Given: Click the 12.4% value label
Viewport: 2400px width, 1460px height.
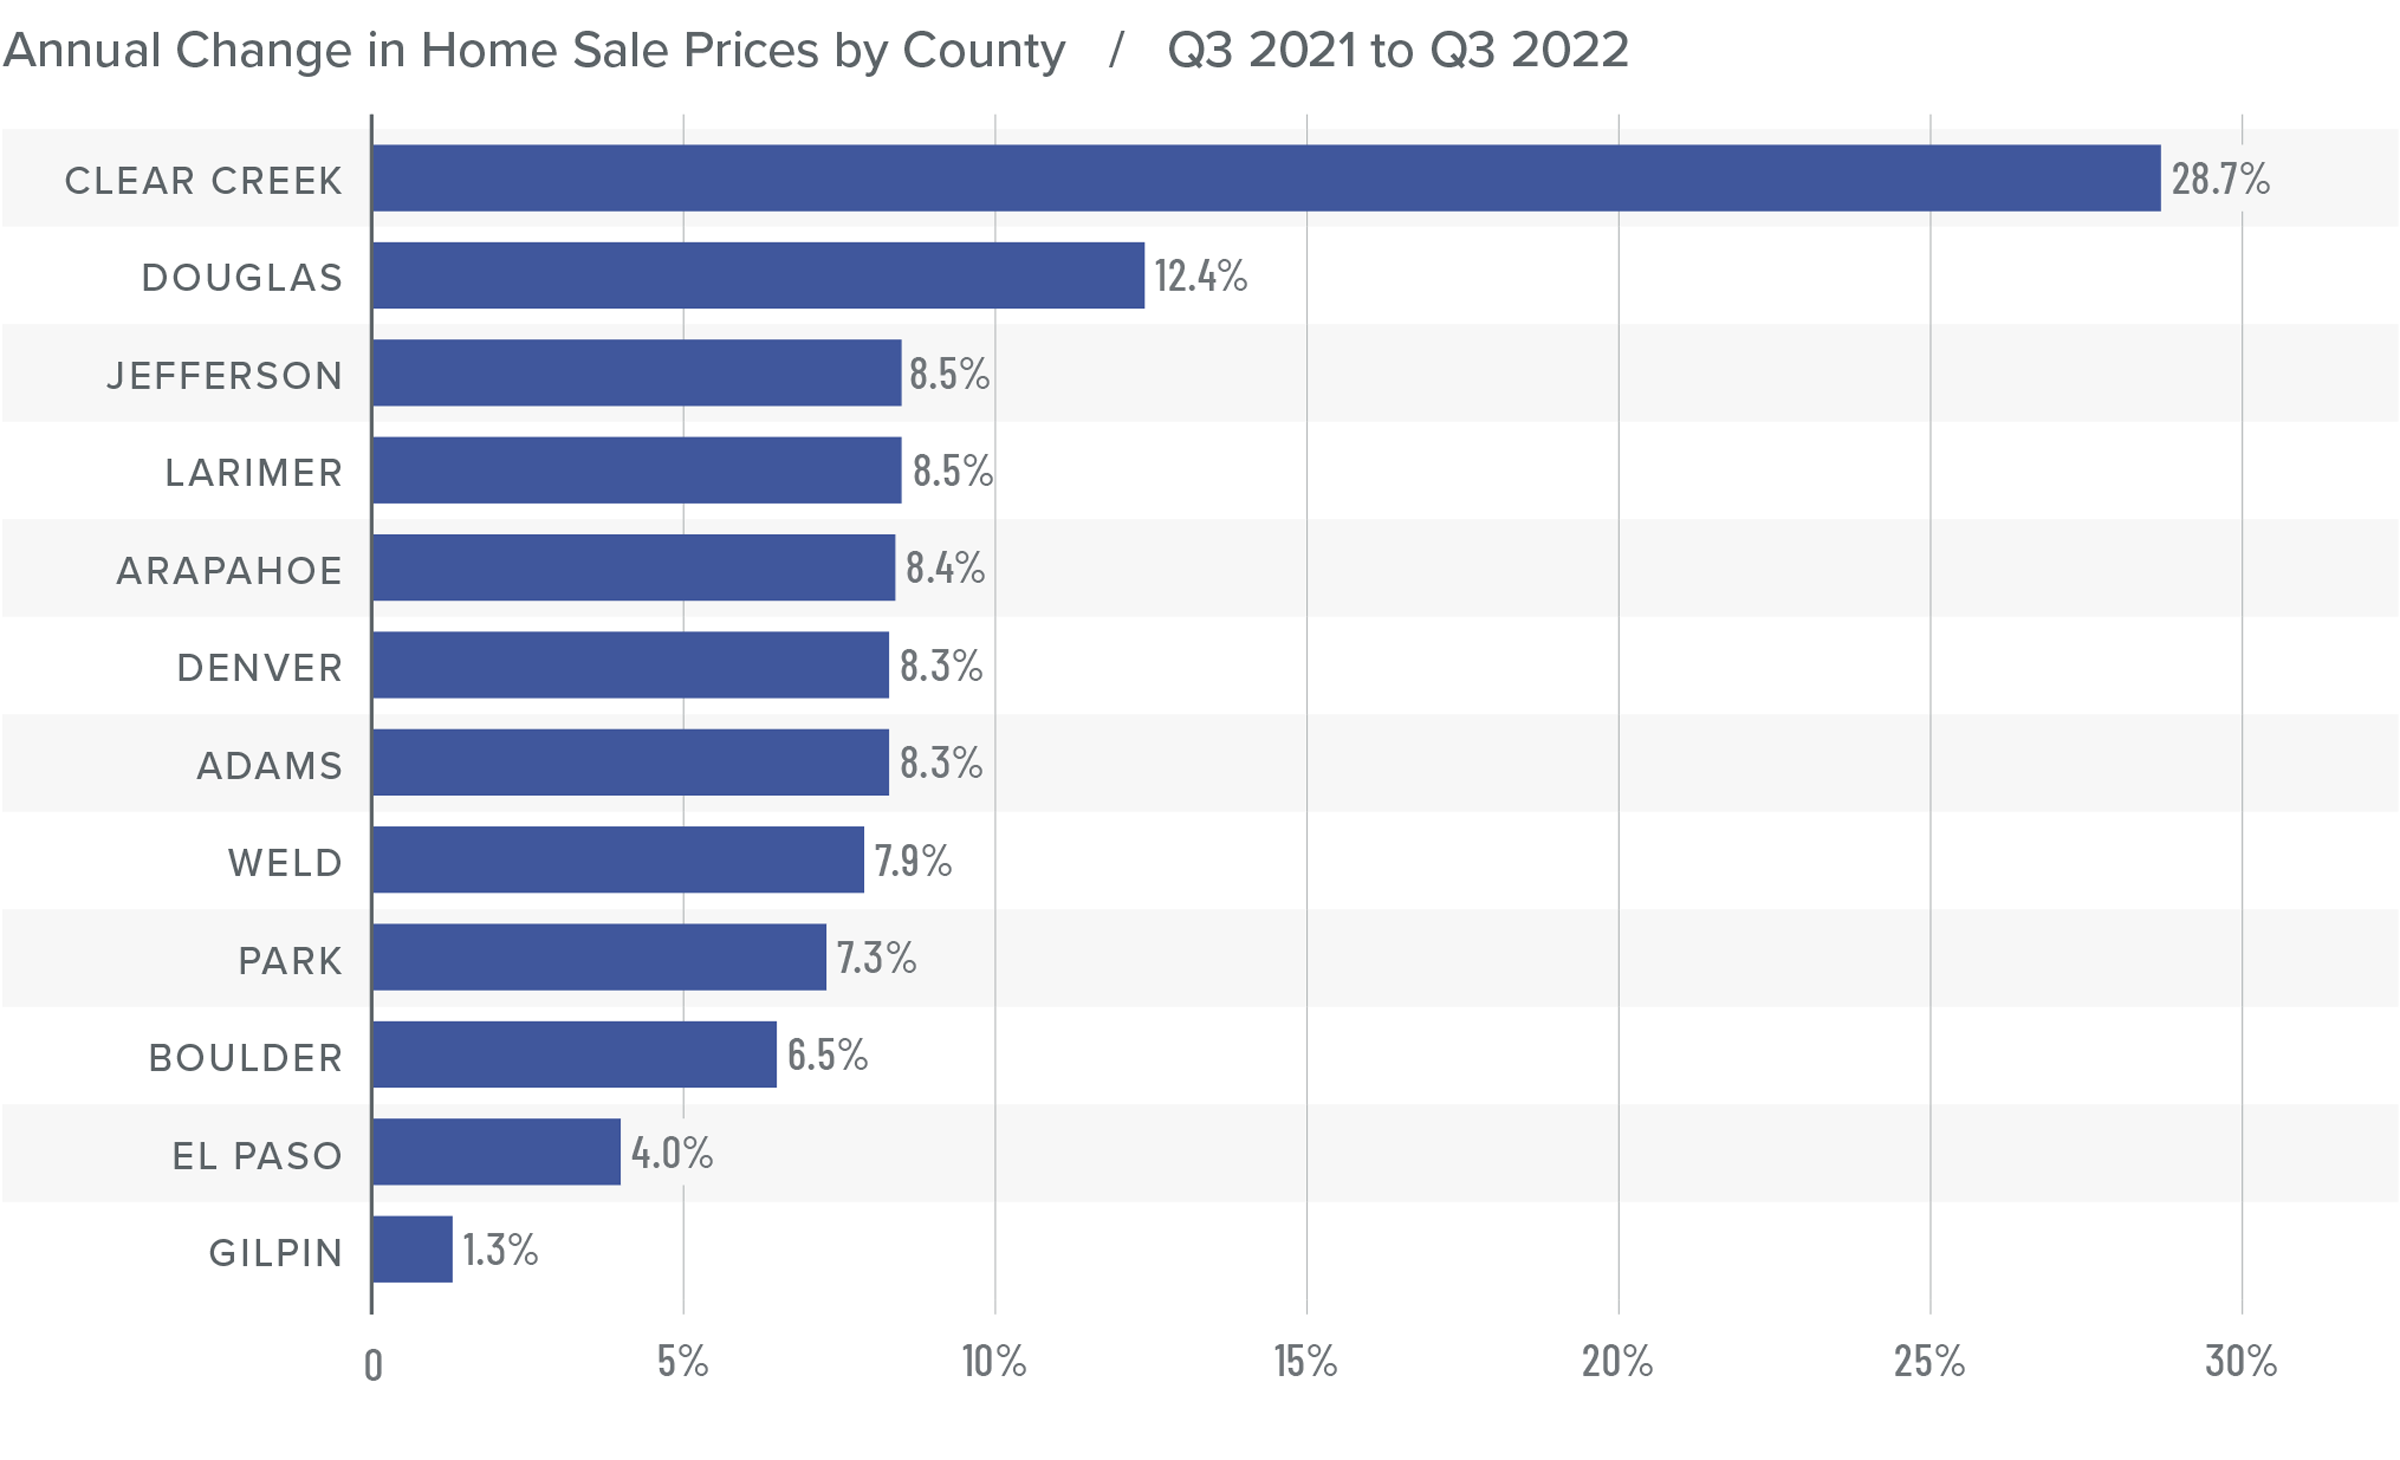Looking at the screenshot, I should pos(1200,276).
